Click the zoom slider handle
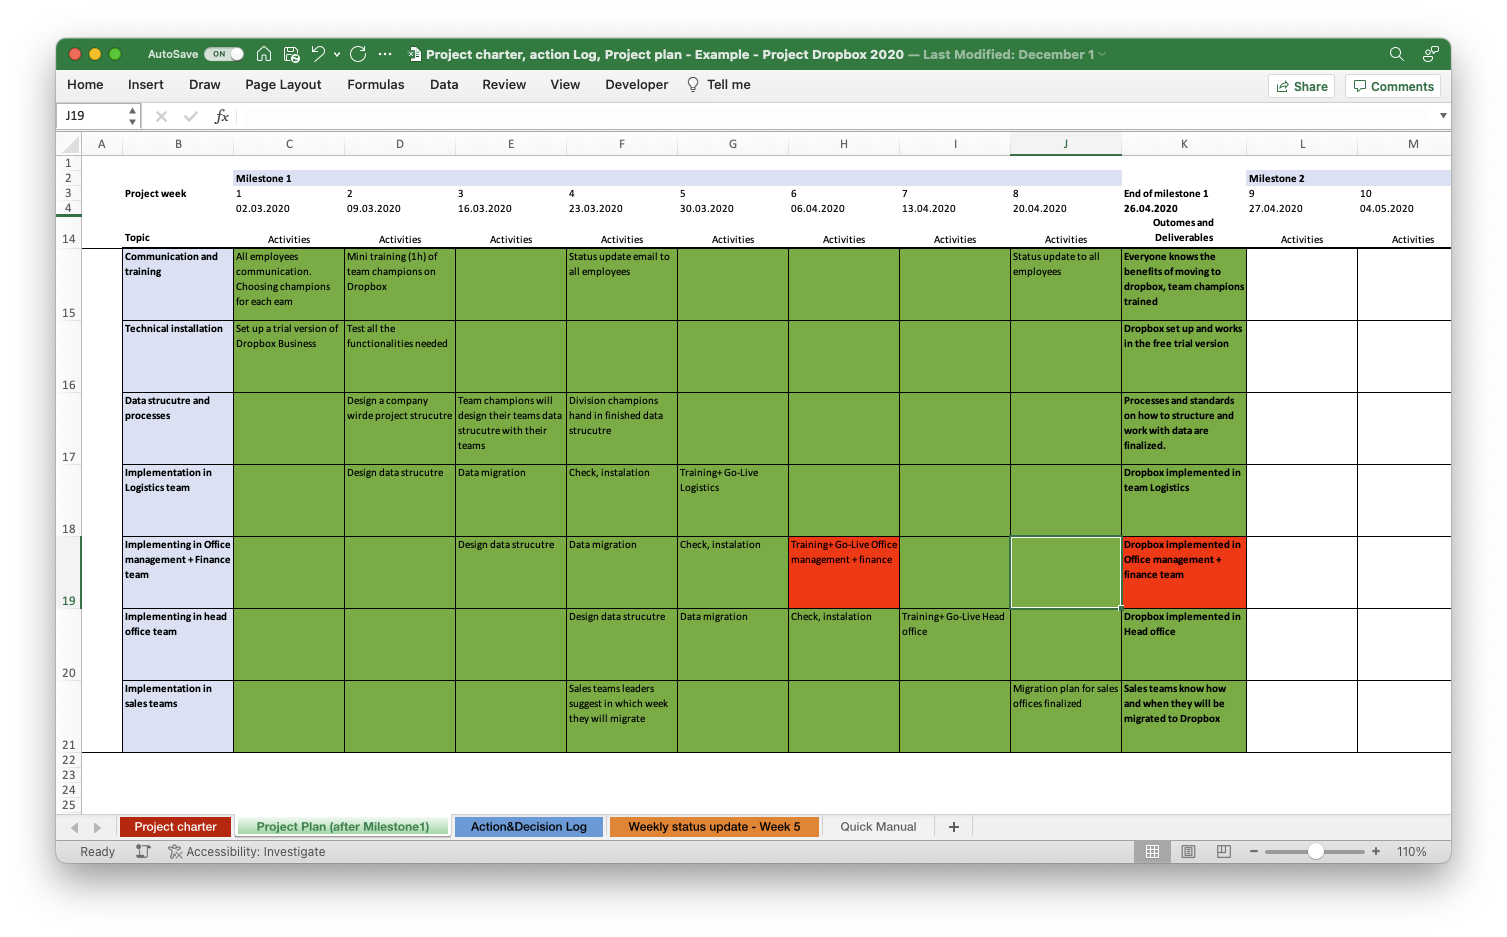Screen dimensions: 1507x937 coord(1316,852)
